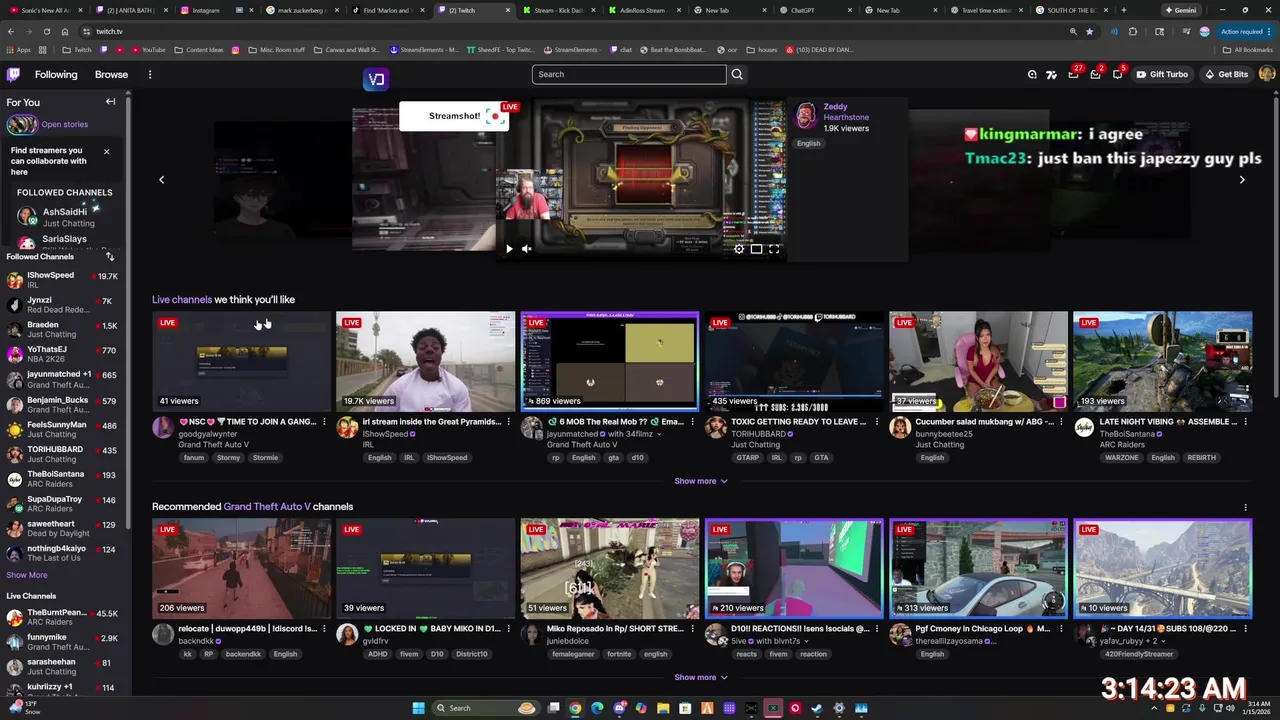Open the Browse tab
This screenshot has width=1280, height=720.
click(x=111, y=74)
